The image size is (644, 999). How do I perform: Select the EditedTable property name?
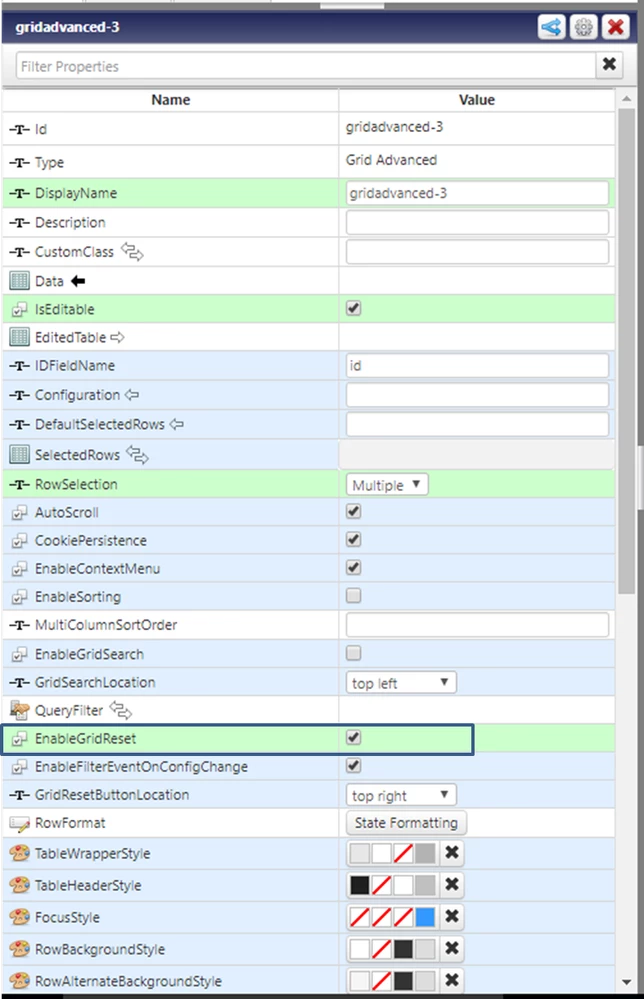pyautogui.click(x=71, y=338)
